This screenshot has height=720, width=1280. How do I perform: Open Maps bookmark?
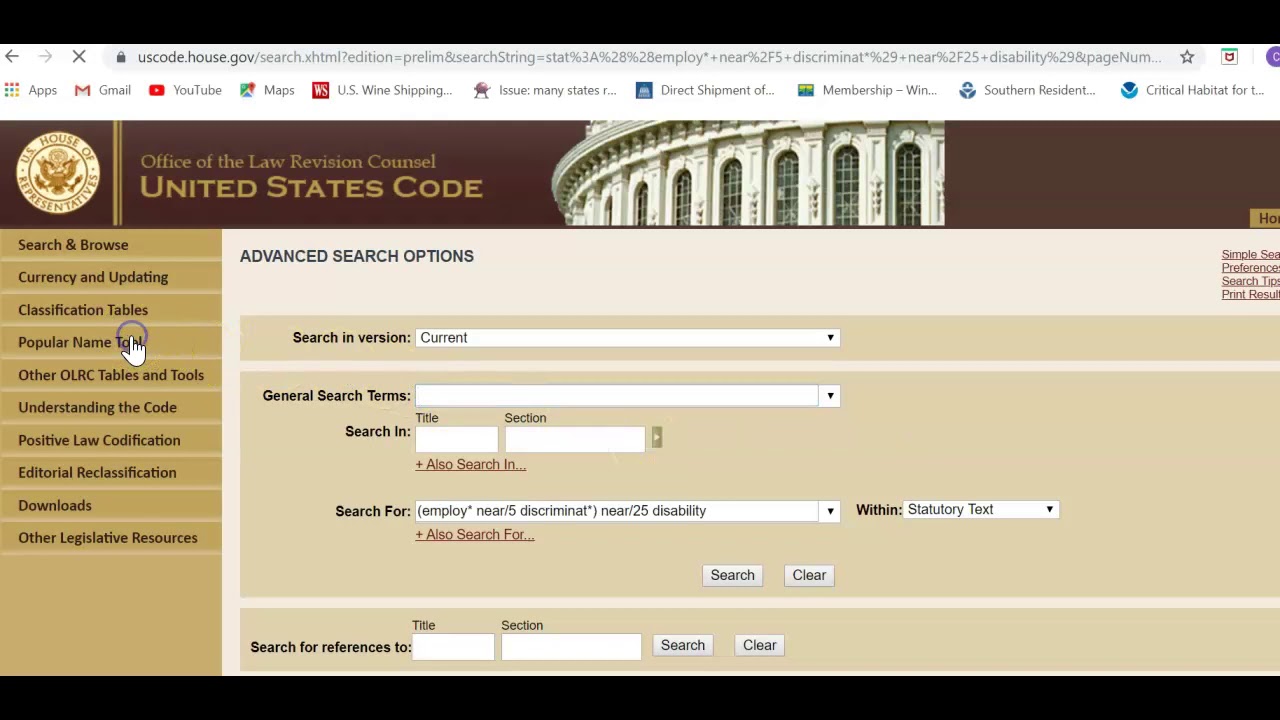click(x=267, y=90)
